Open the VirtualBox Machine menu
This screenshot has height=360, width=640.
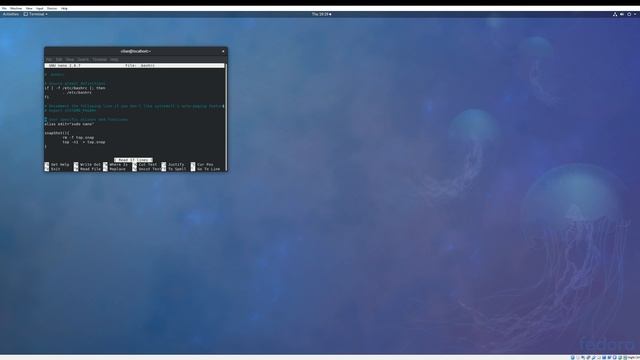[16, 8]
